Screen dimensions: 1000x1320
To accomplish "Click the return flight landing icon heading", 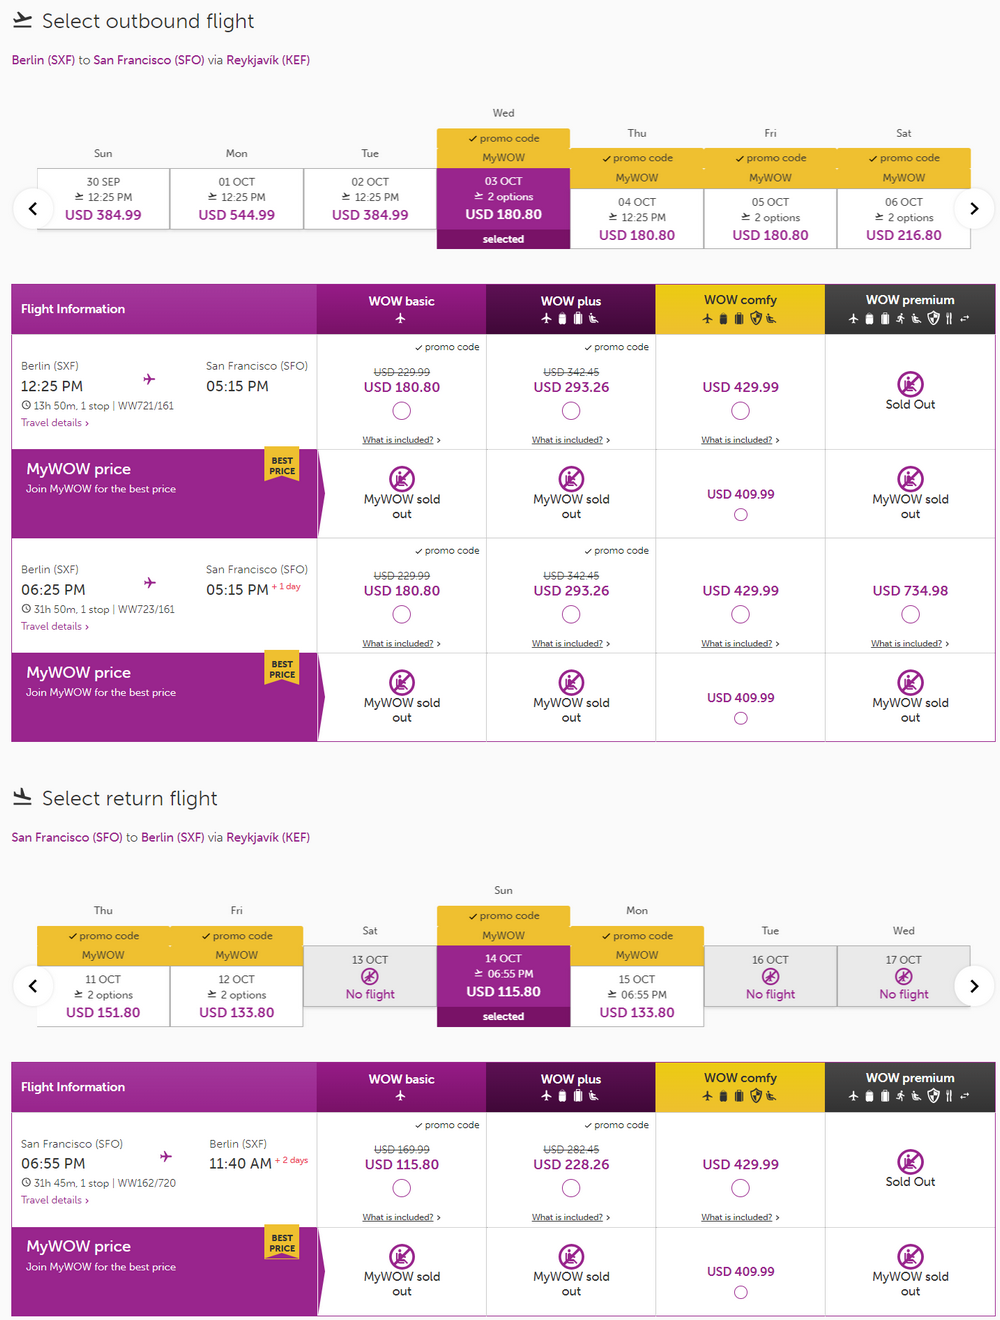I will (x=22, y=797).
